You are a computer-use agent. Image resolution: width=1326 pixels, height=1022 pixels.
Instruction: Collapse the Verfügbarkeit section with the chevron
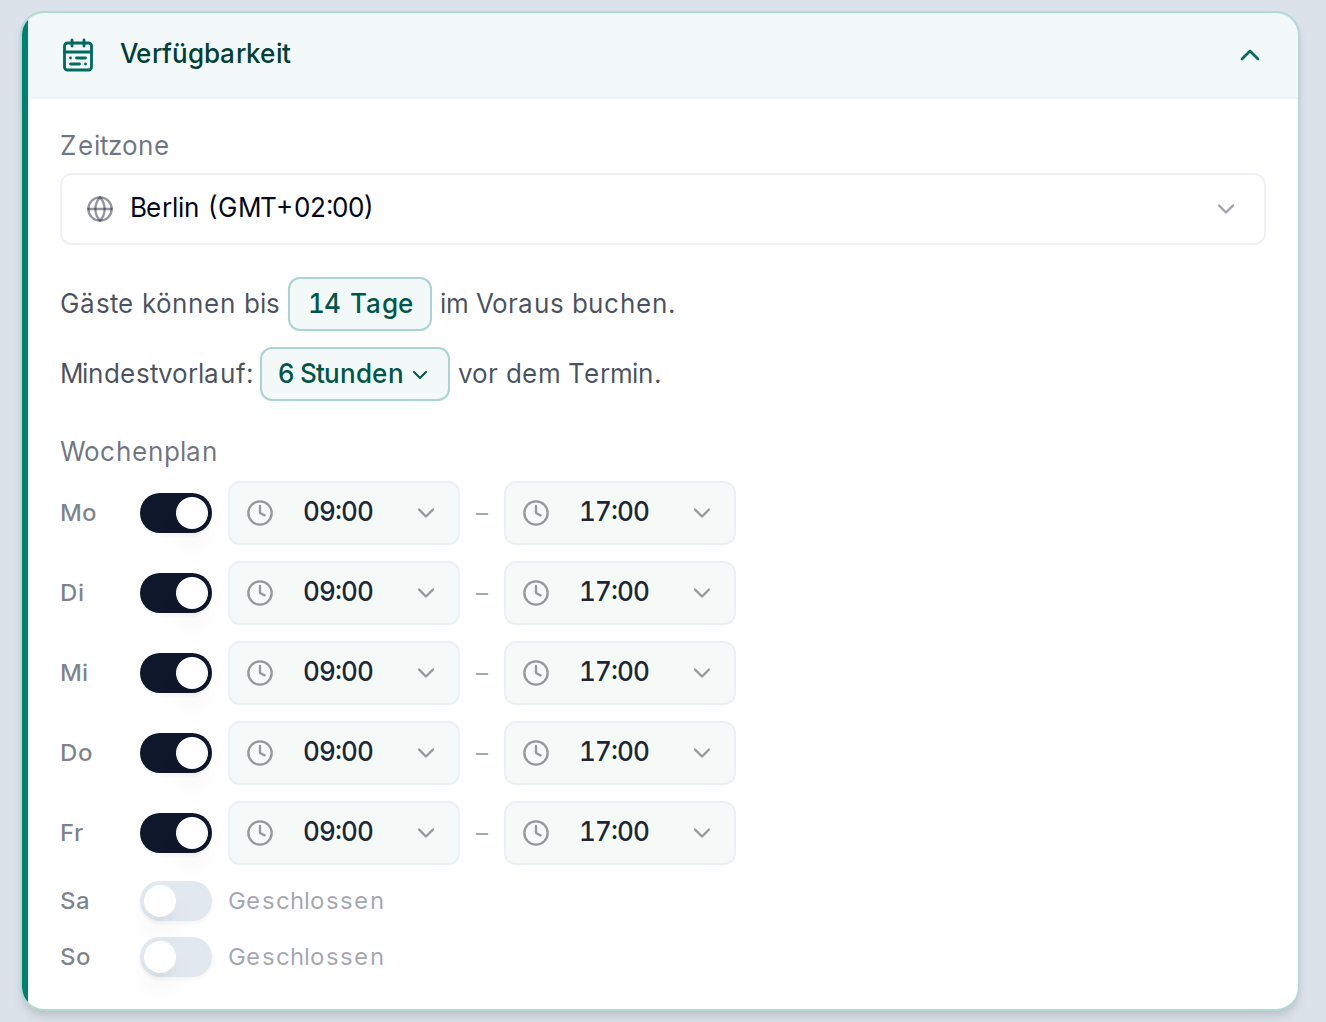[x=1250, y=55]
